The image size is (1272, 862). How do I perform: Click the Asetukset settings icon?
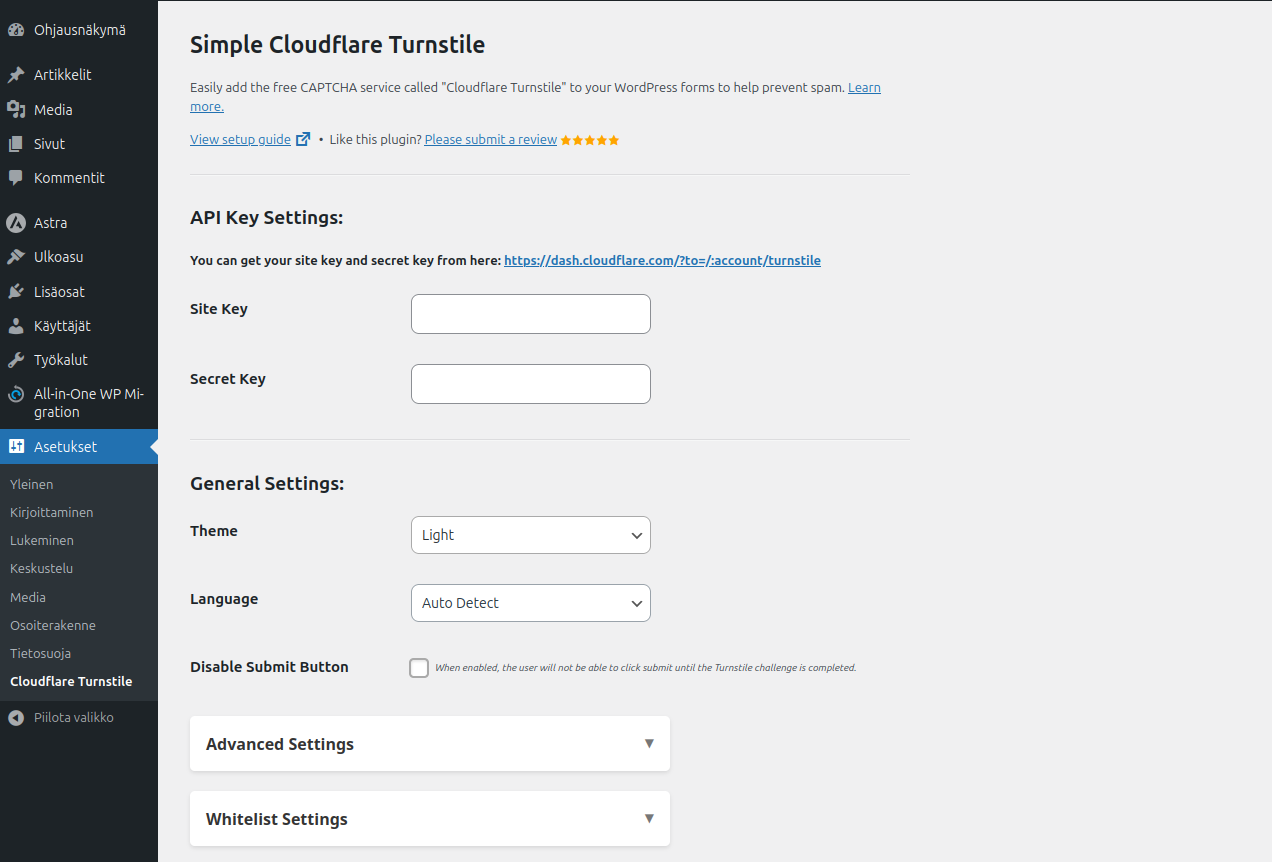(16, 447)
